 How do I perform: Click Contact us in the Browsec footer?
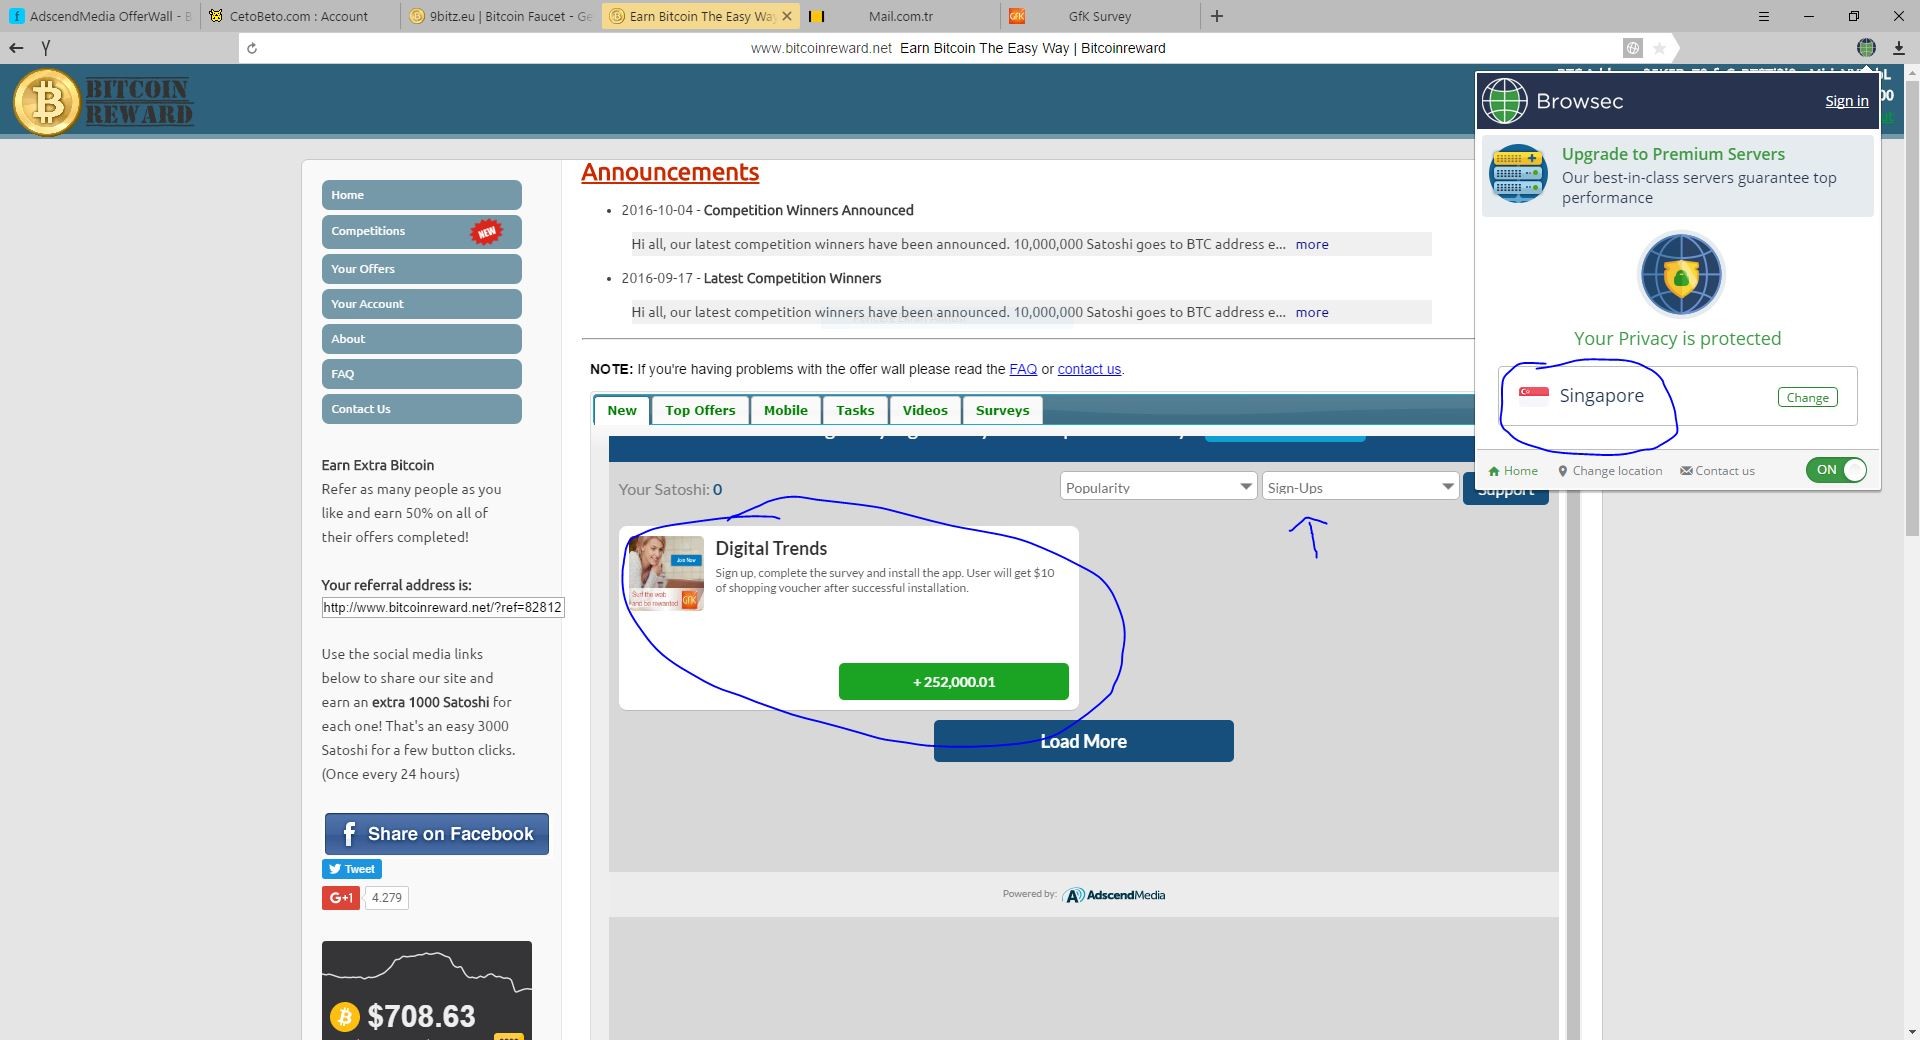pyautogui.click(x=1718, y=471)
